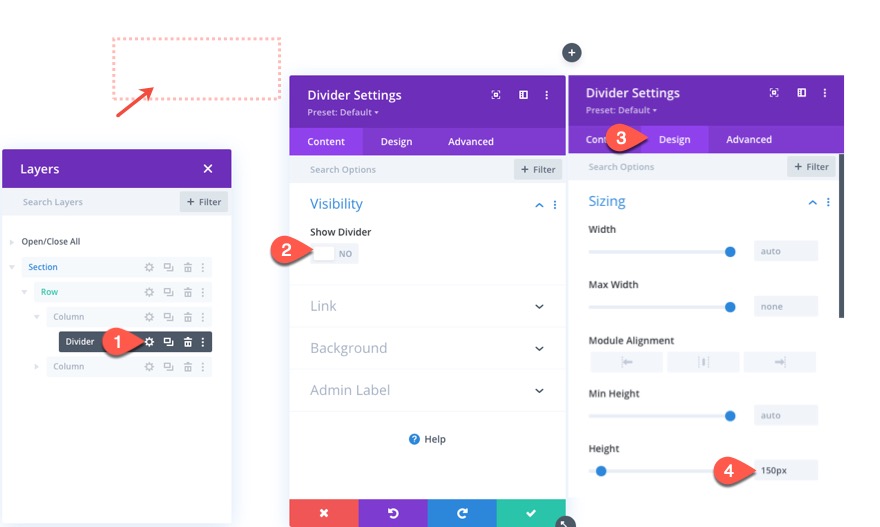Open more options for Row layer
Viewport: 880px width, 527px height.
[203, 292]
